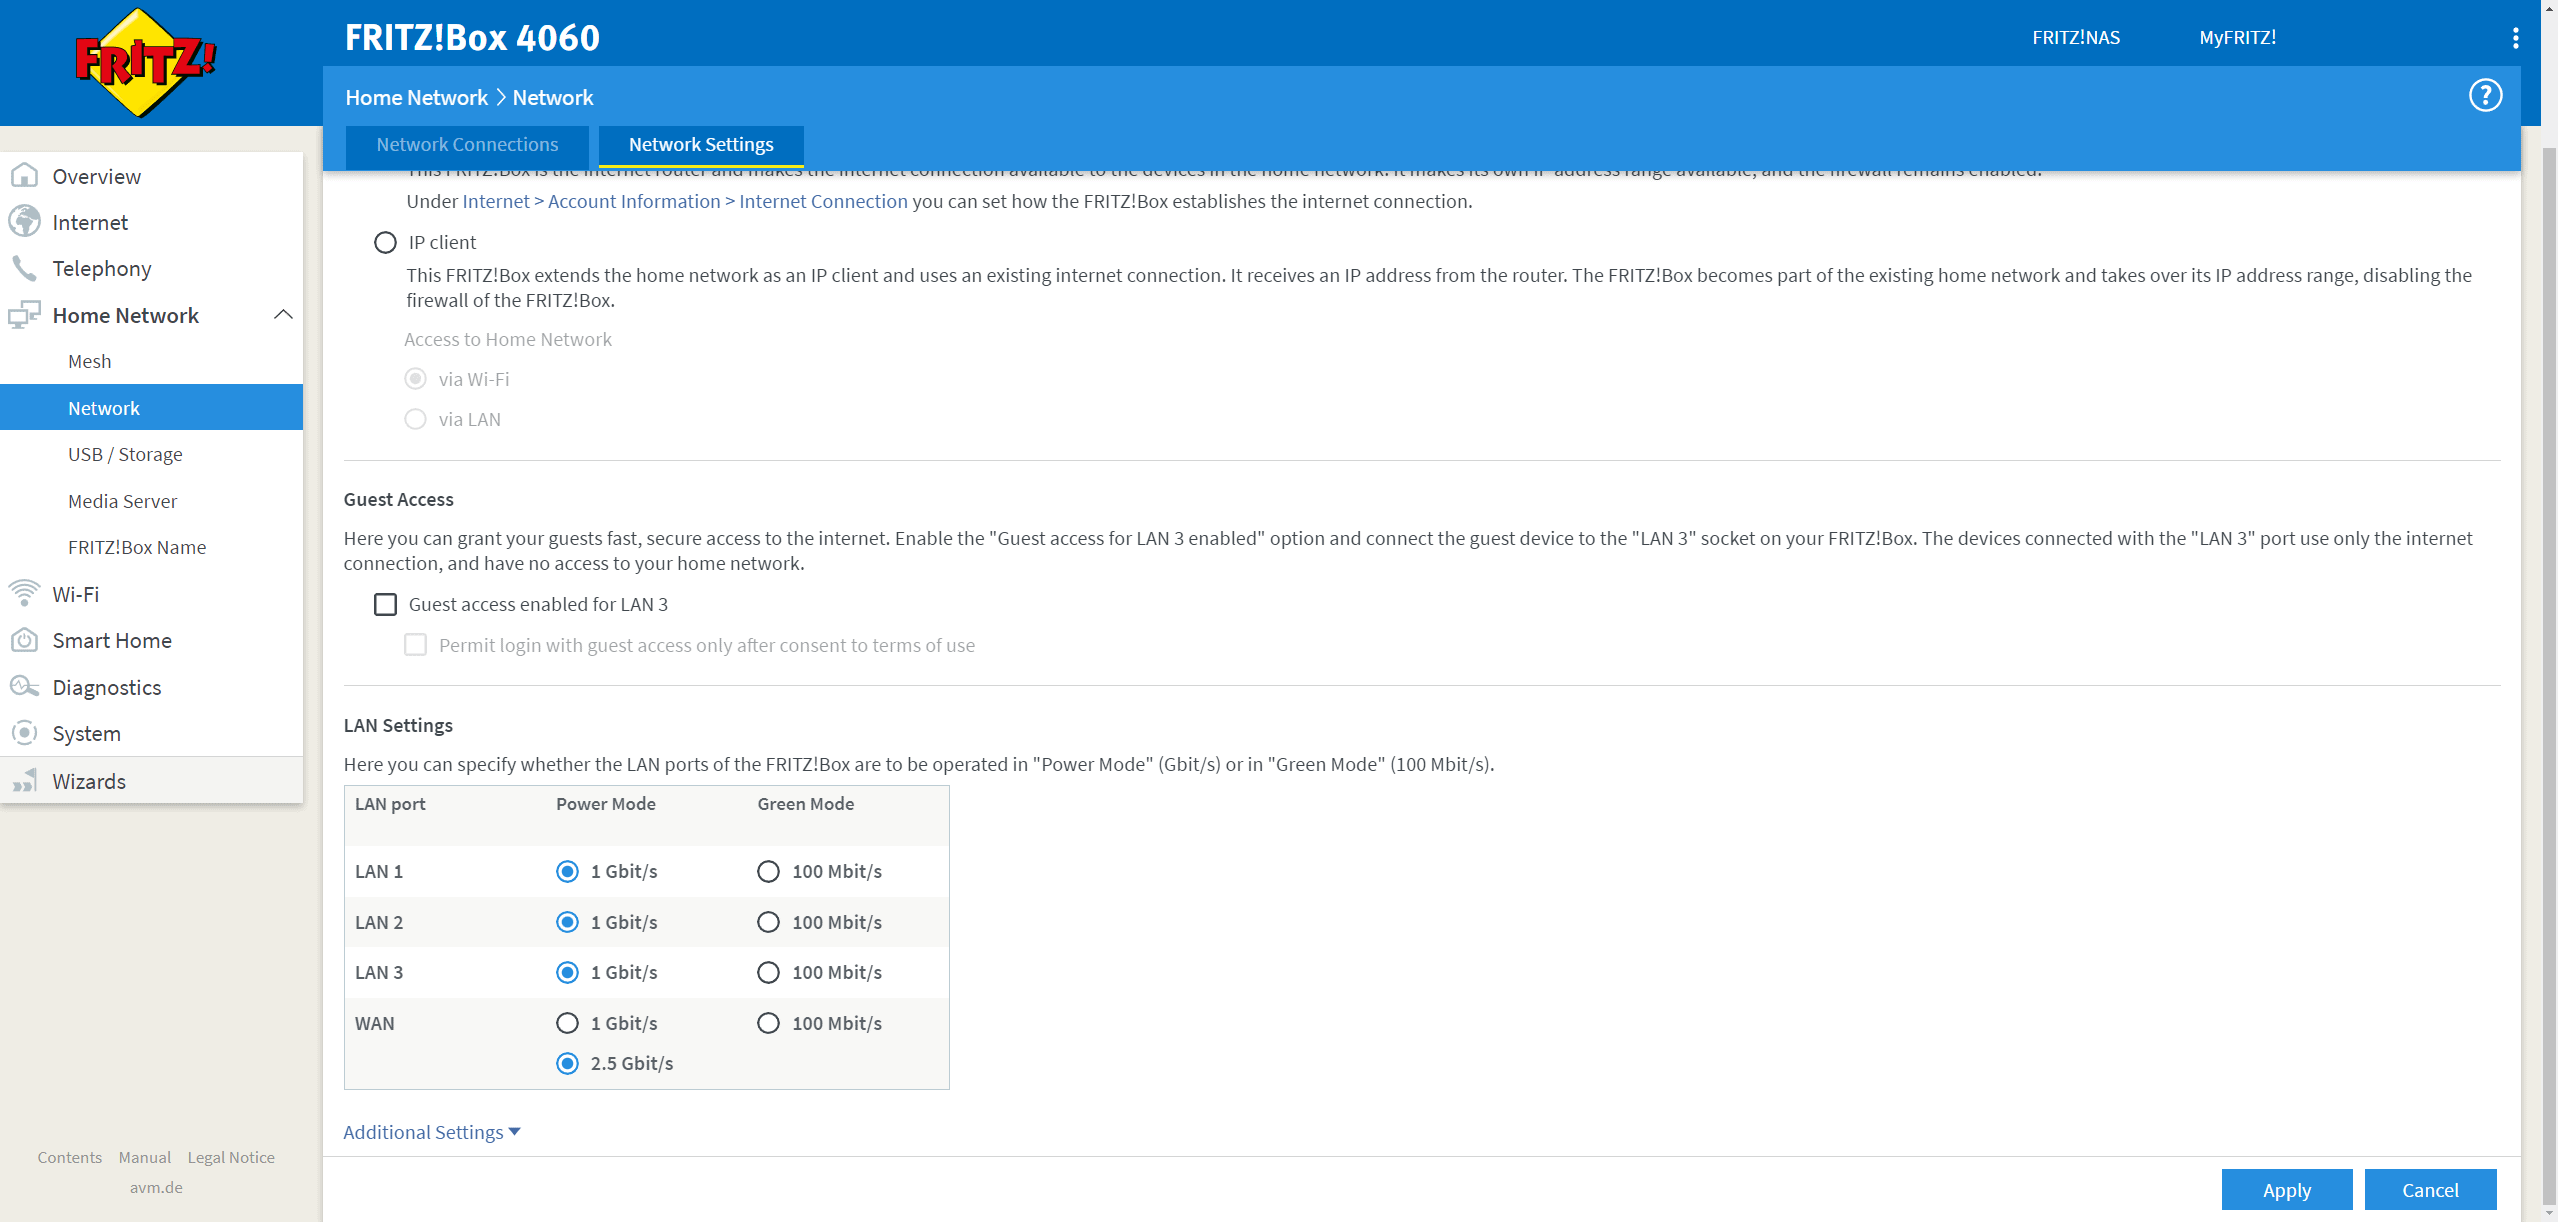This screenshot has width=2558, height=1222.
Task: Enable guest access for LAN 3
Action: [385, 604]
